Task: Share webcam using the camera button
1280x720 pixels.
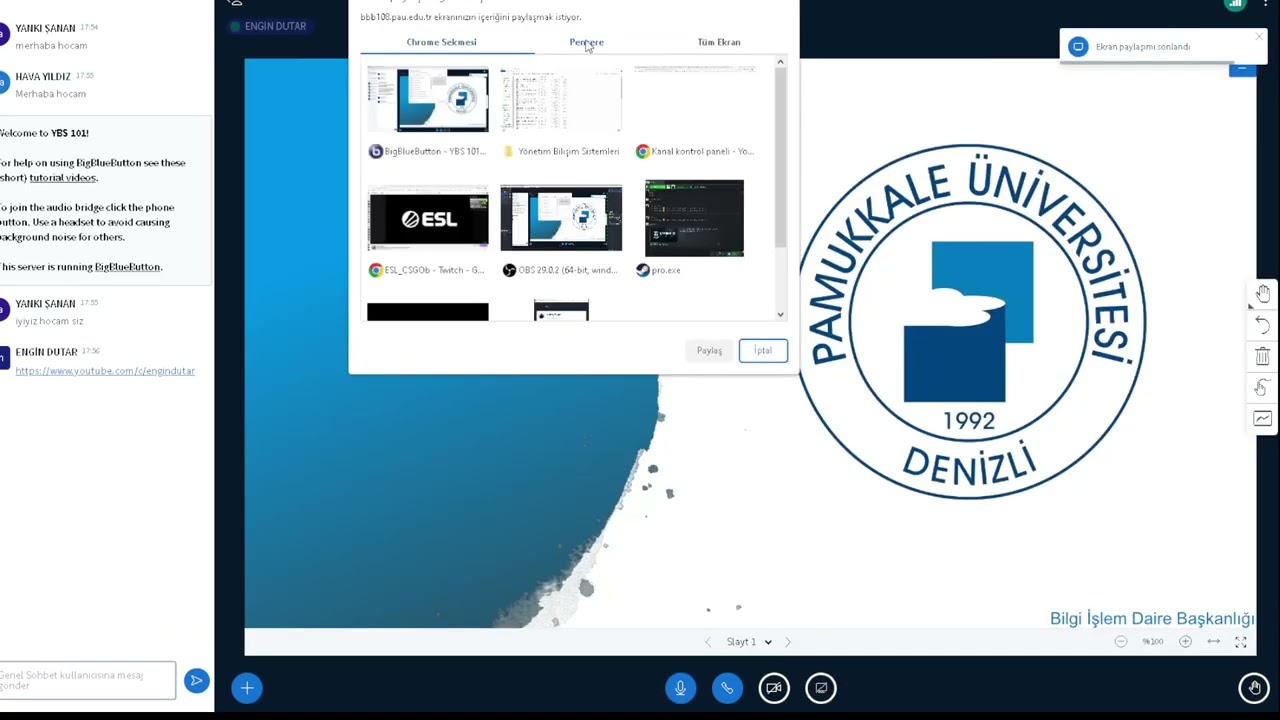Action: [x=774, y=688]
